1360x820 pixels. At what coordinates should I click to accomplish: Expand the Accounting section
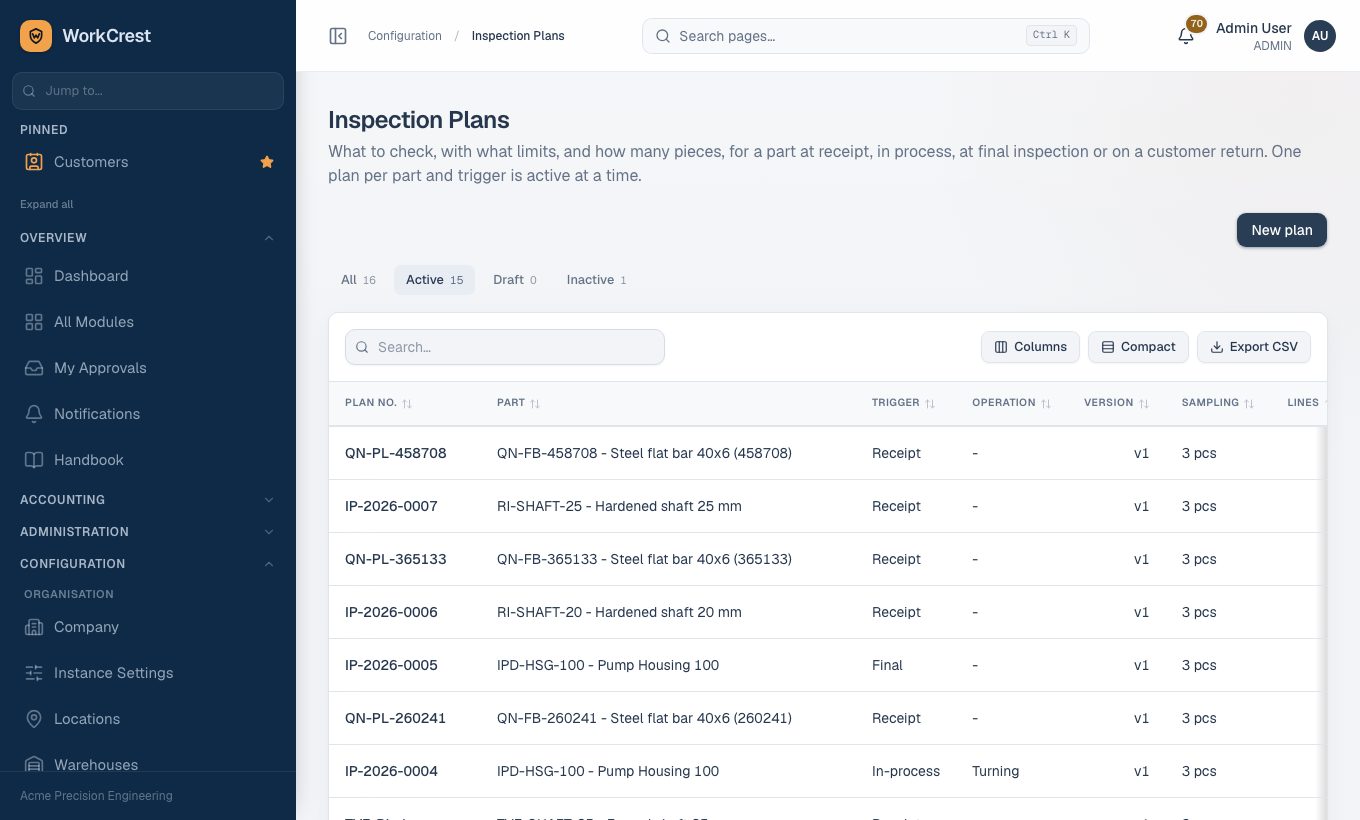[148, 500]
